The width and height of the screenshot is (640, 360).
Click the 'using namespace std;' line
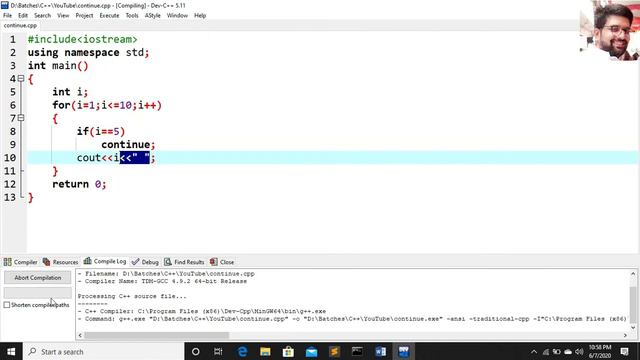coord(89,53)
